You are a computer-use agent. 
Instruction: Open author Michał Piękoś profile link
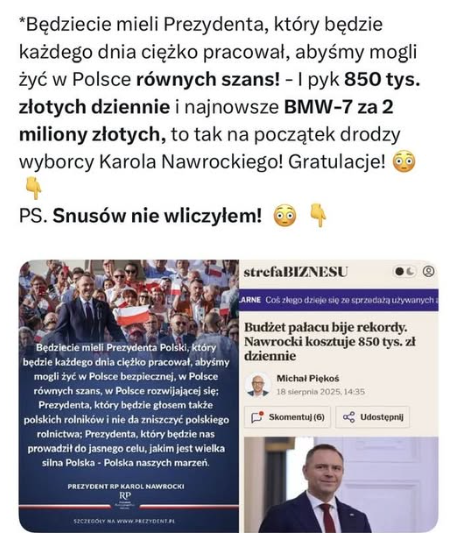pyautogui.click(x=308, y=378)
